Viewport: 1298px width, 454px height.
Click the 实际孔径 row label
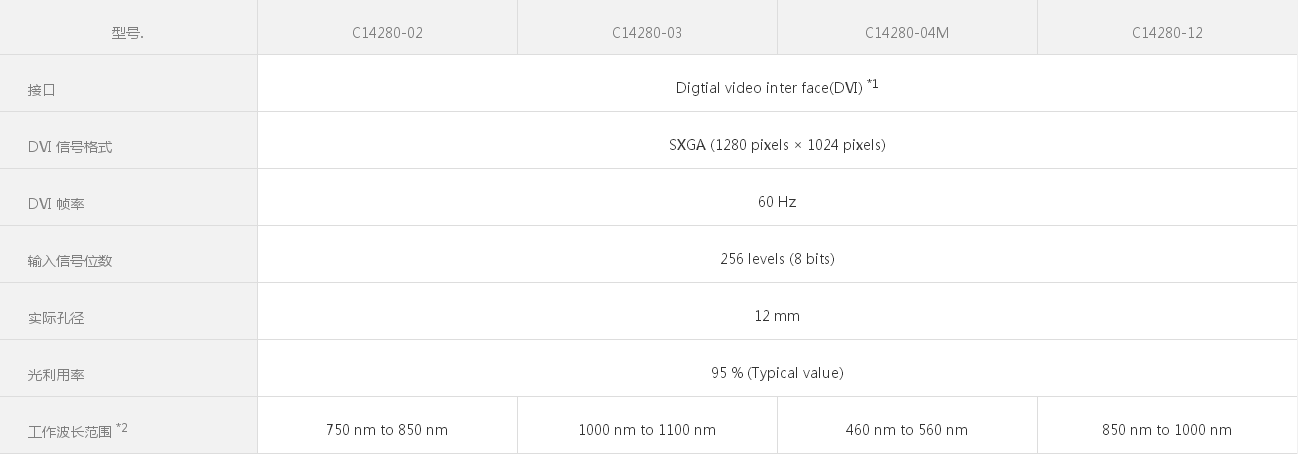point(56,318)
